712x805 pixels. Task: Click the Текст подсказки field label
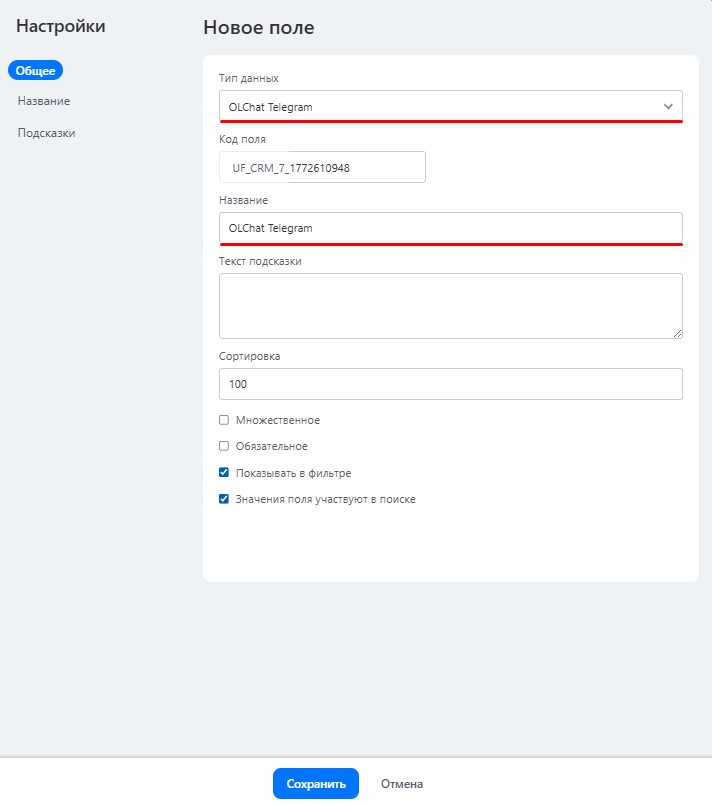click(x=260, y=261)
